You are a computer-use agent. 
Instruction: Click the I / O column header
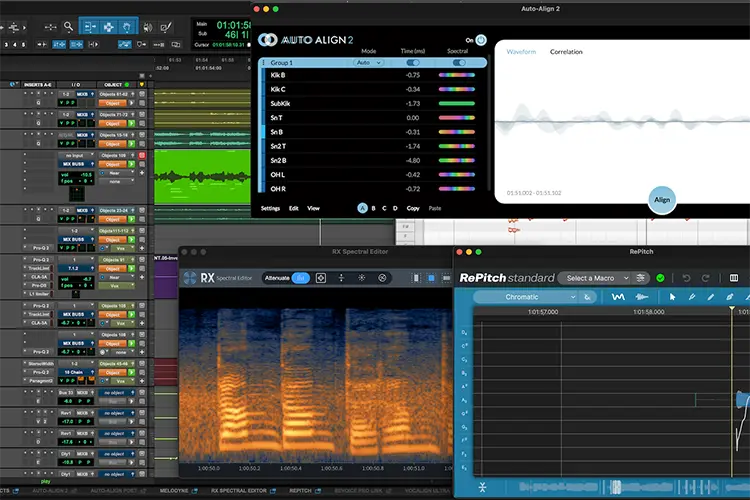76,85
